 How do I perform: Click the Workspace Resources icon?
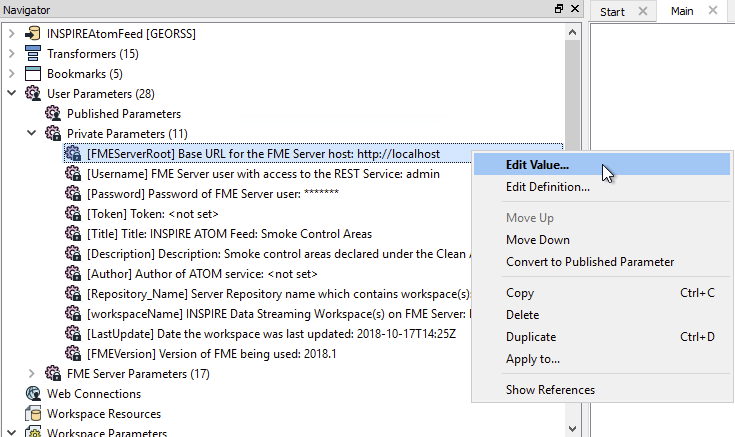click(x=32, y=414)
